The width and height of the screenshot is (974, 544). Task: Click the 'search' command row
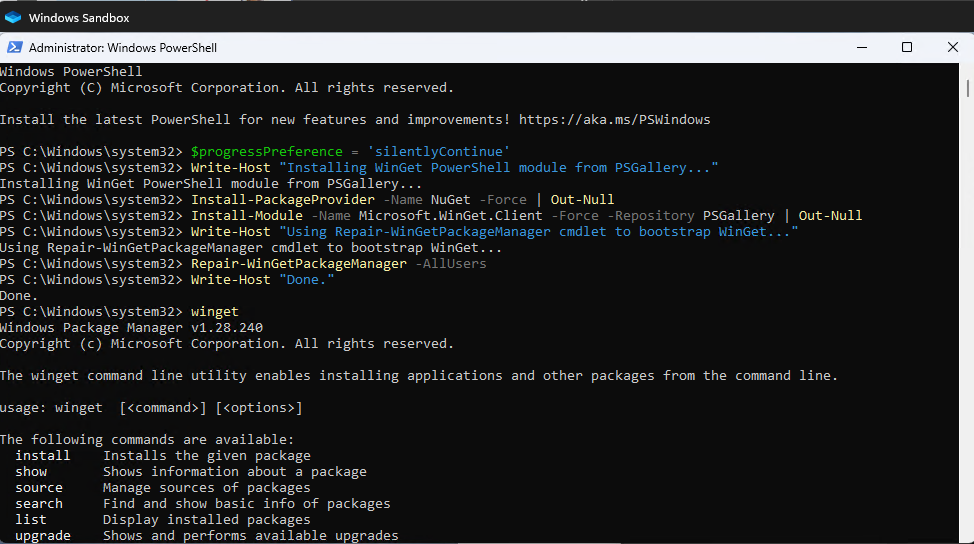[x=203, y=504]
